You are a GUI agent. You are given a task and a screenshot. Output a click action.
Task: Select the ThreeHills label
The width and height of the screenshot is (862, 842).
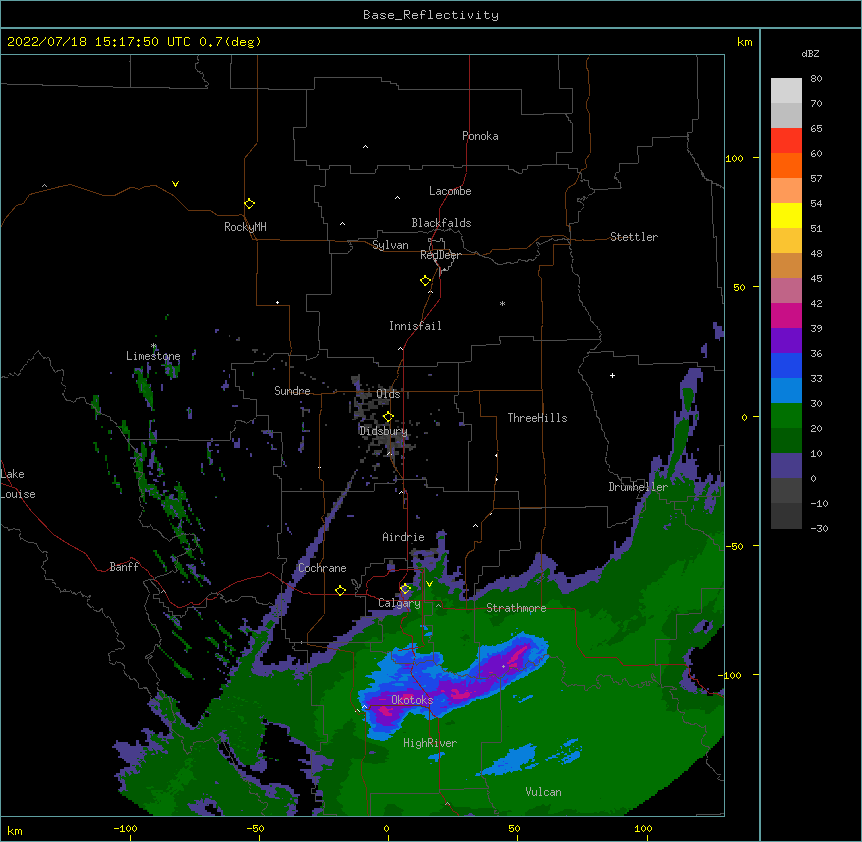tap(537, 418)
